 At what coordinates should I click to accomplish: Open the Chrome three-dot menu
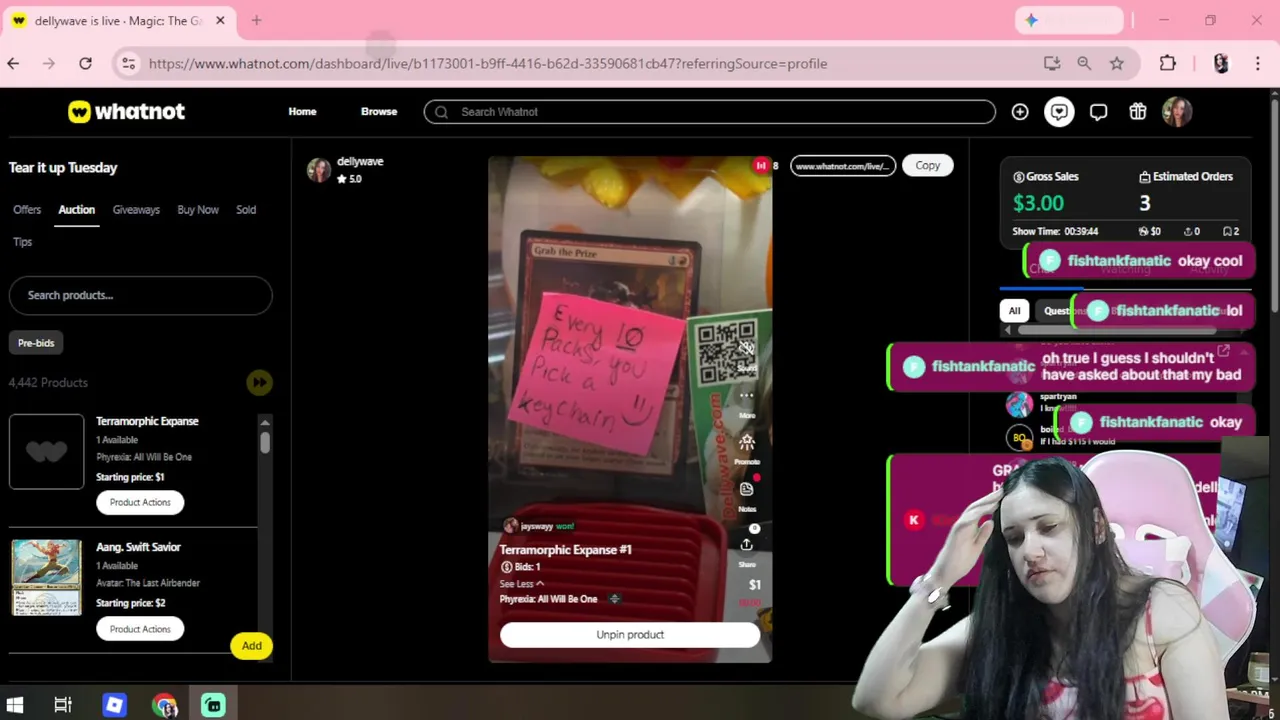(1257, 63)
